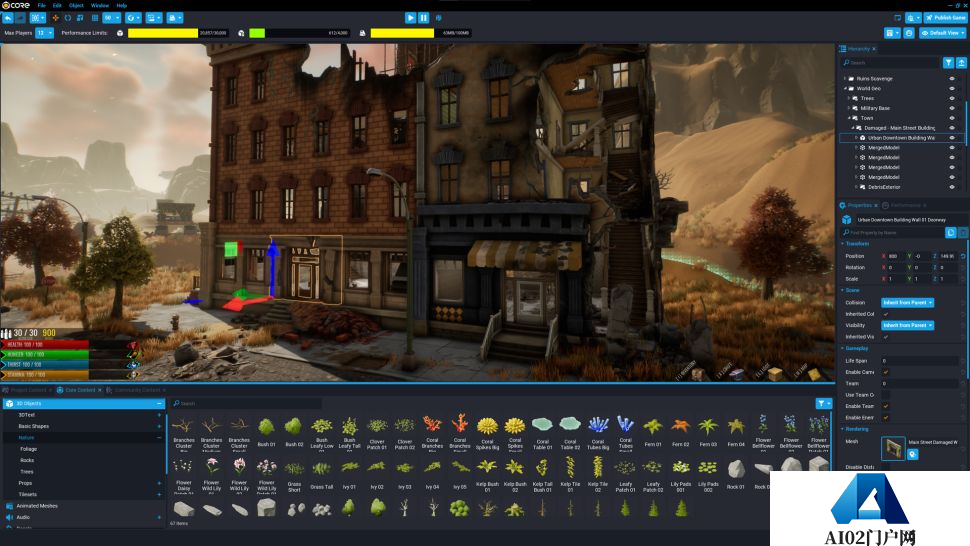
Task: Switch to the Properties tab
Action: click(x=859, y=205)
